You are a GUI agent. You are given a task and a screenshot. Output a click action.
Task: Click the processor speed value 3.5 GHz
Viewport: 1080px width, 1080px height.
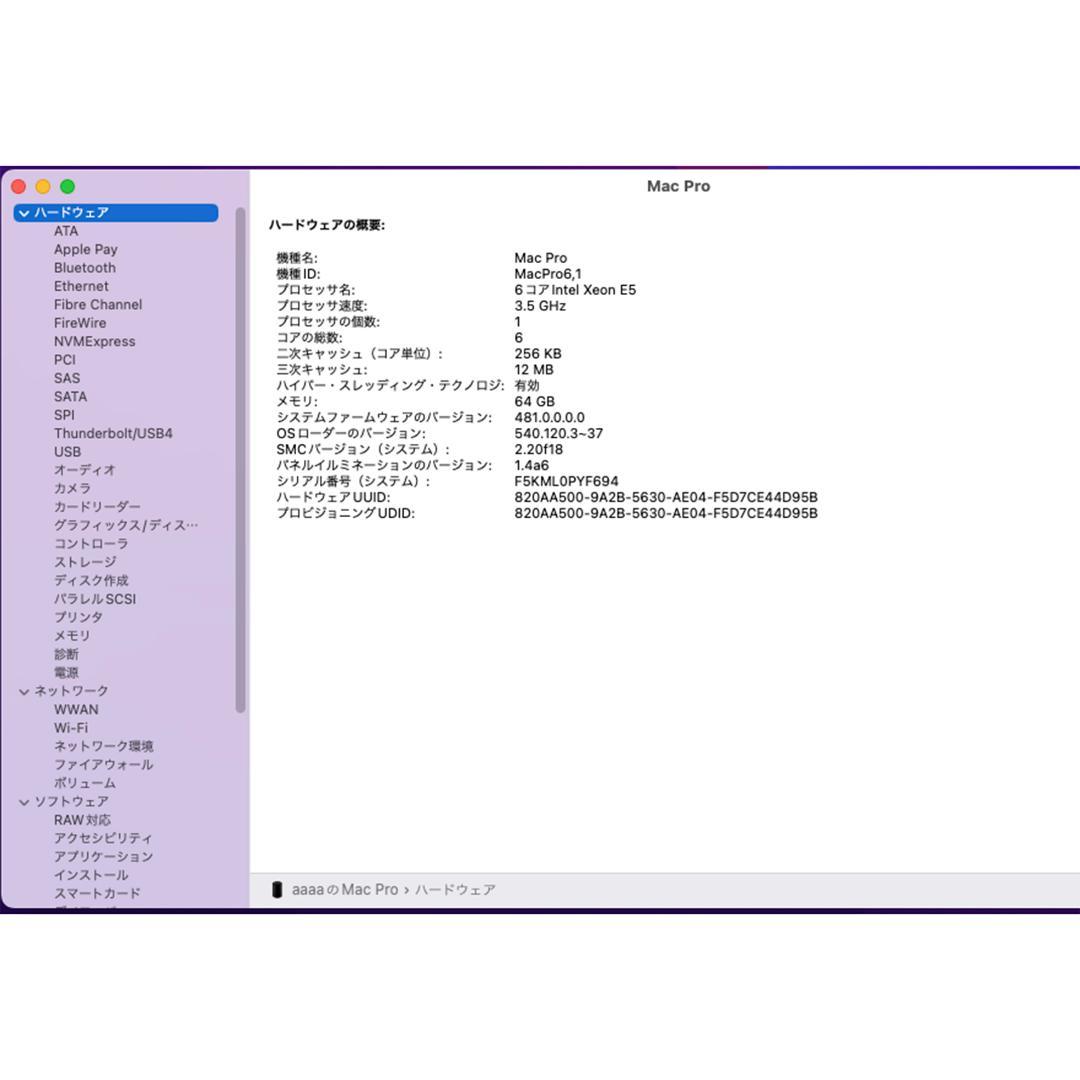[540, 306]
